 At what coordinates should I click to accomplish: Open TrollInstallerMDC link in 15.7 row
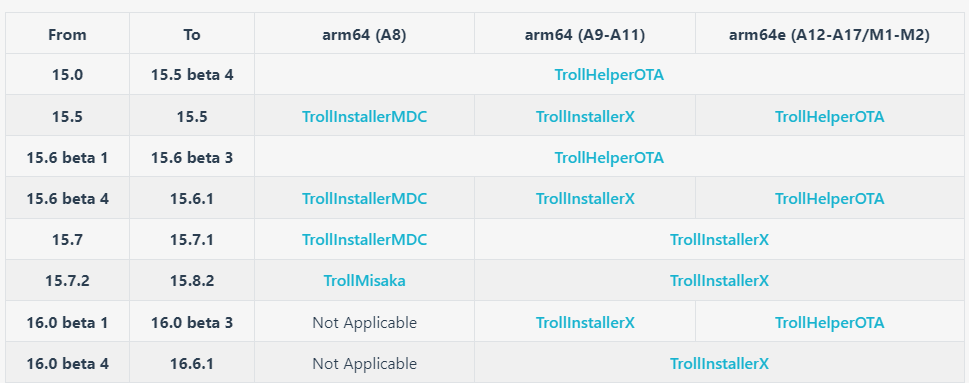coord(364,240)
